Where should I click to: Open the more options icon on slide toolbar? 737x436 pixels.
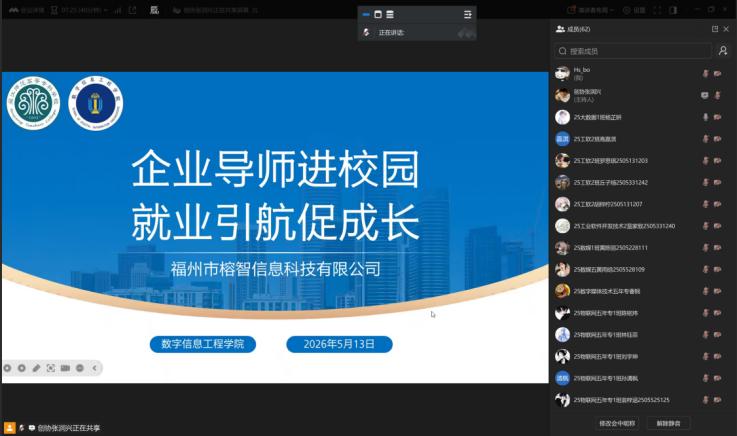coord(80,368)
